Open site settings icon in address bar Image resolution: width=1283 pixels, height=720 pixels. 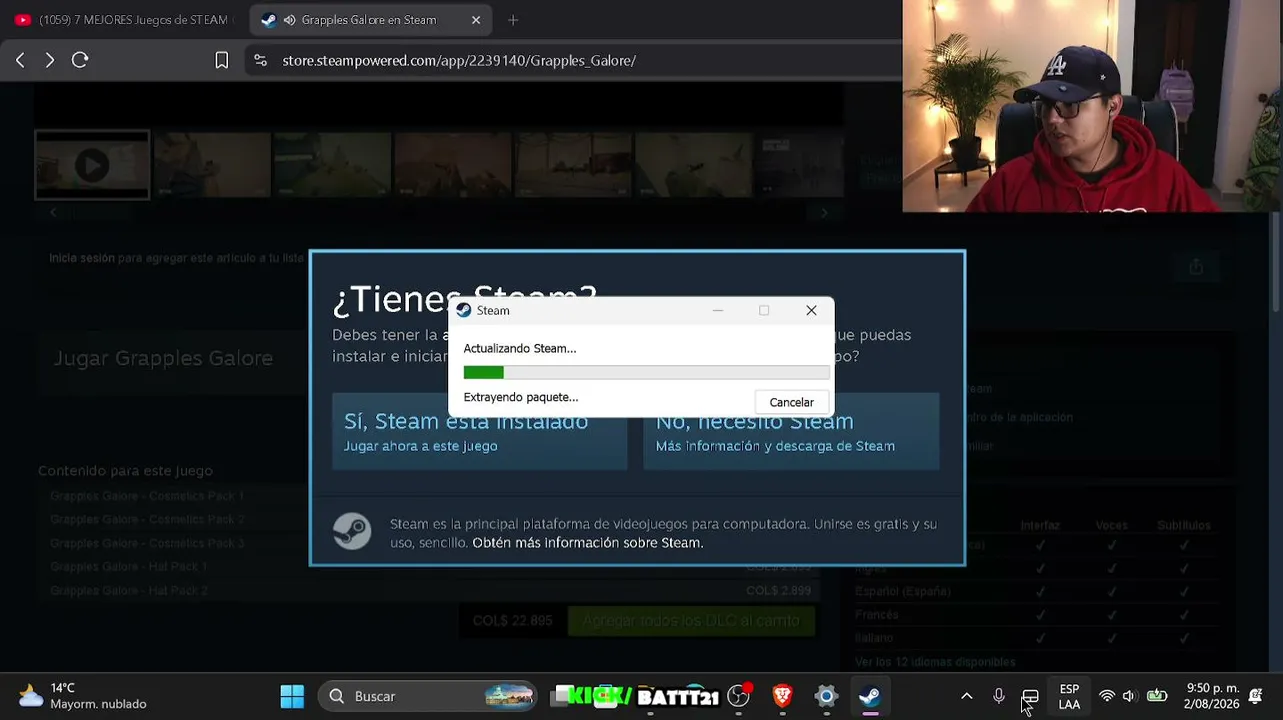click(x=261, y=60)
